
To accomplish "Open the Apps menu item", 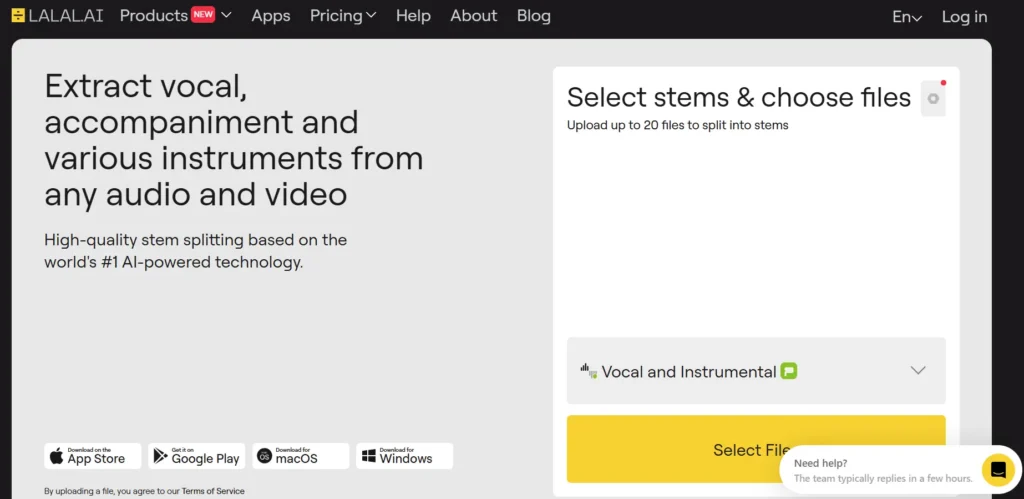I will (x=271, y=16).
